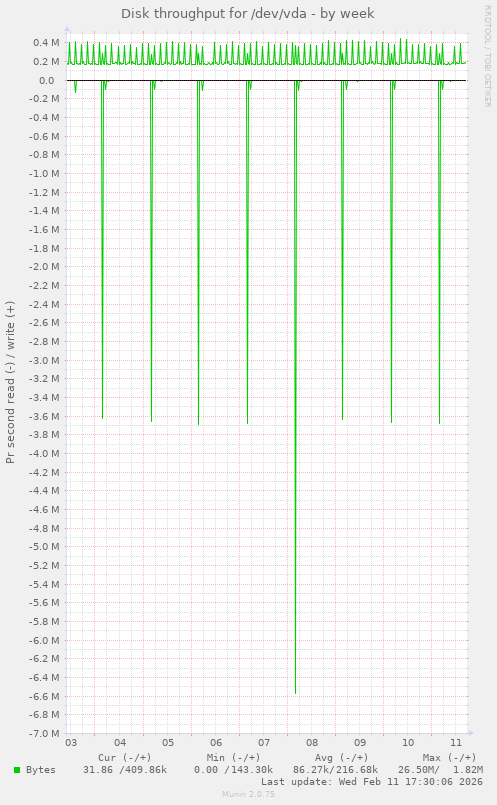Click the 'Bytes' legend label
The height and width of the screenshot is (805, 497).
coord(41,770)
